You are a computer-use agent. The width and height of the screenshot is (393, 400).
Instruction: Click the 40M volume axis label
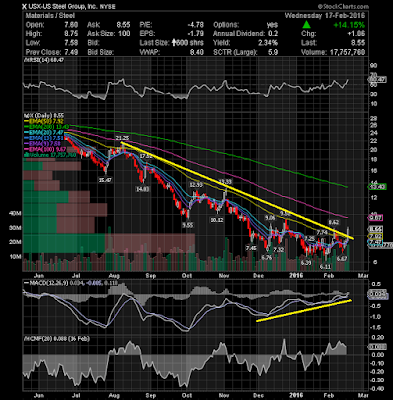pyautogui.click(x=15, y=213)
